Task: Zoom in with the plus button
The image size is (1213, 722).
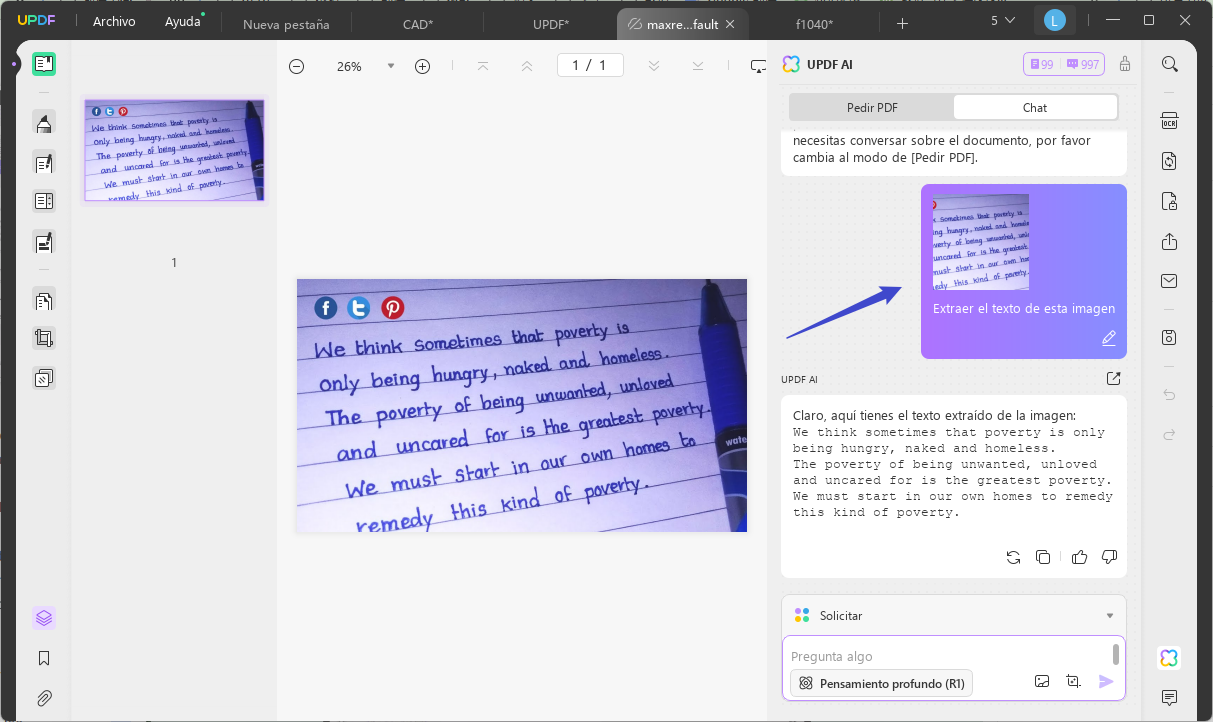Action: coord(422,66)
